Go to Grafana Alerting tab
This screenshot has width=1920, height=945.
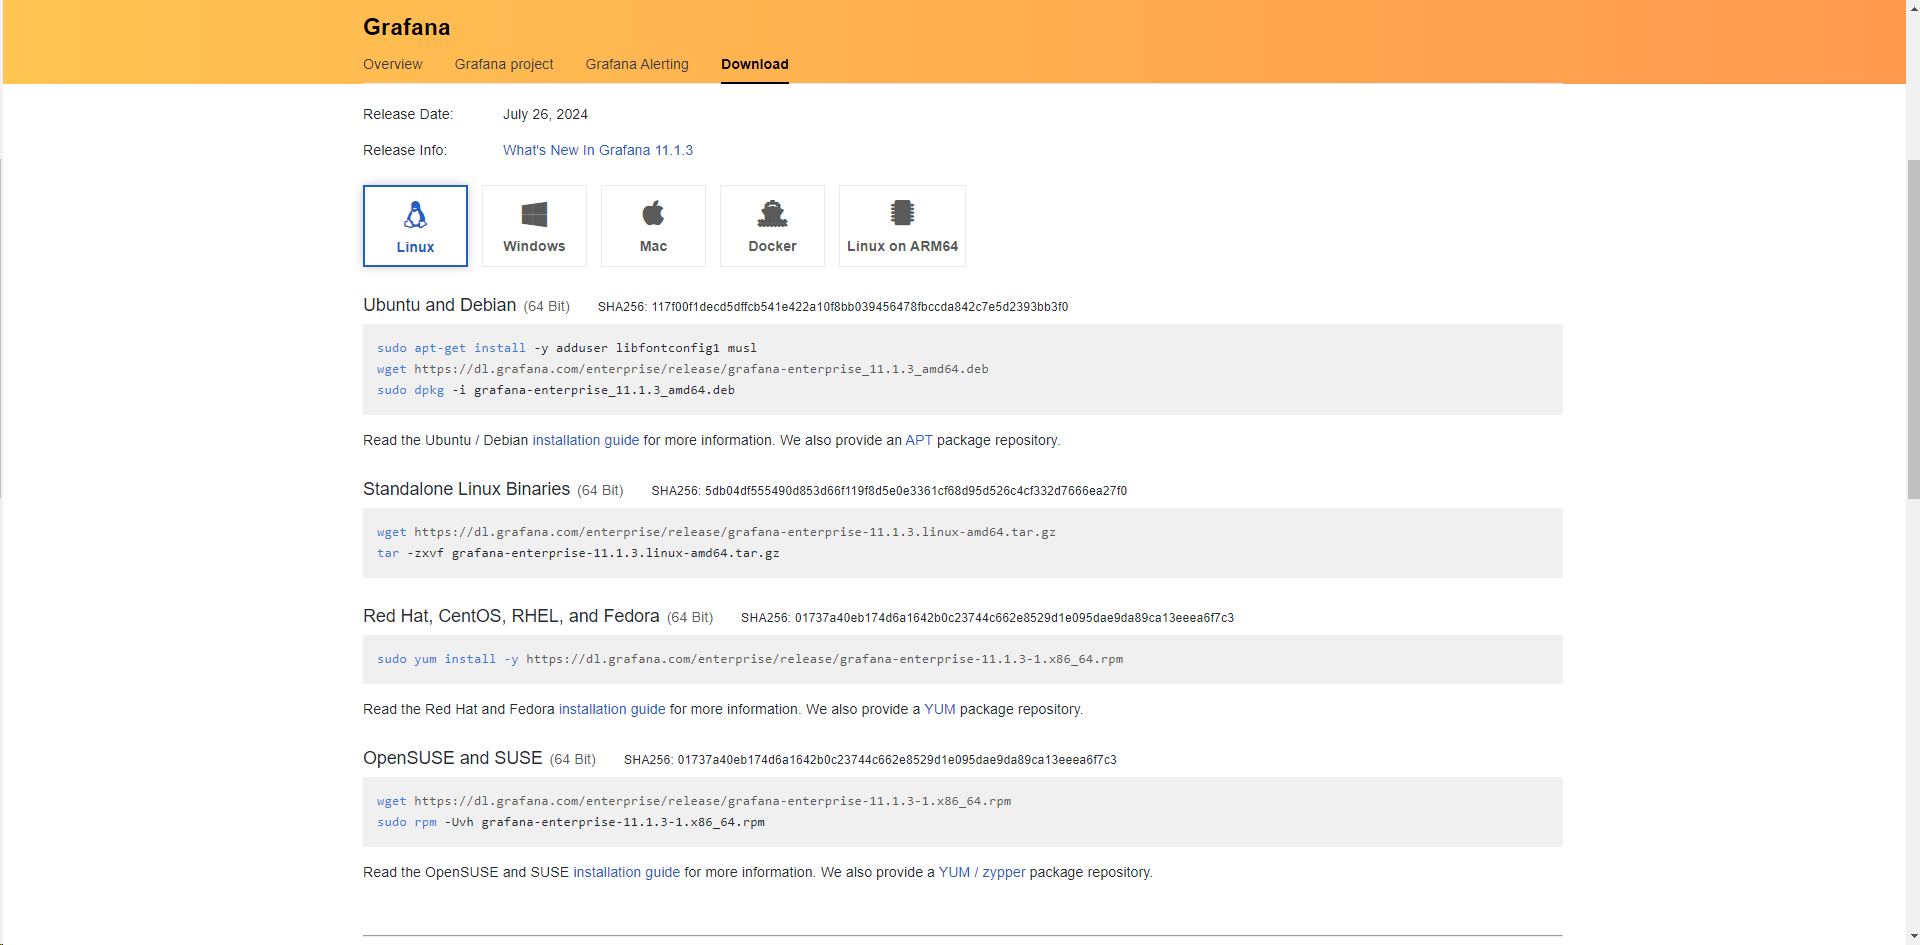tap(637, 64)
